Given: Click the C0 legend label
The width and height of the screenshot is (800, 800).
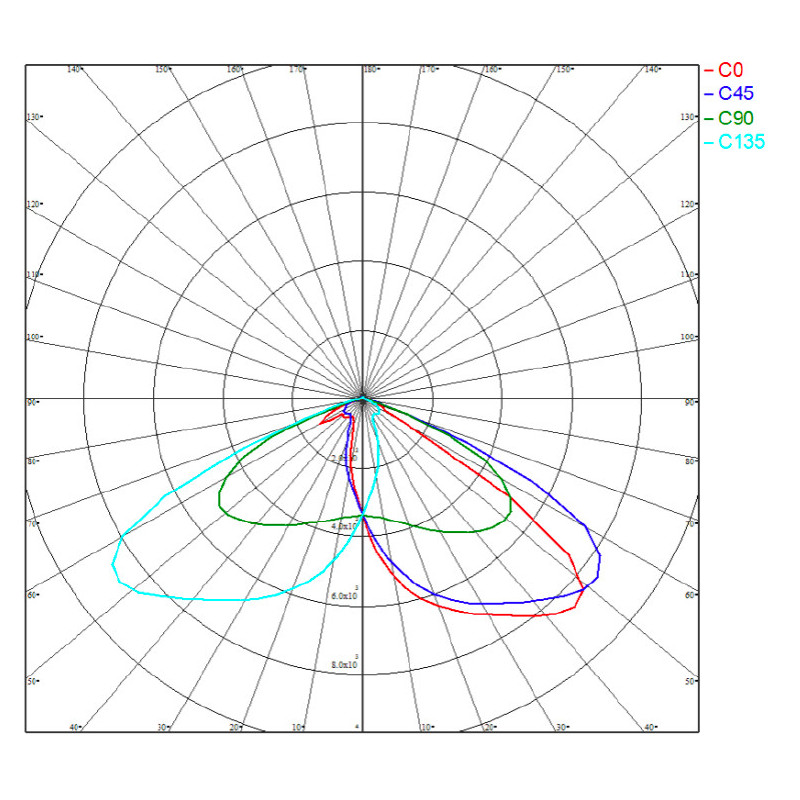Looking at the screenshot, I should 730,70.
